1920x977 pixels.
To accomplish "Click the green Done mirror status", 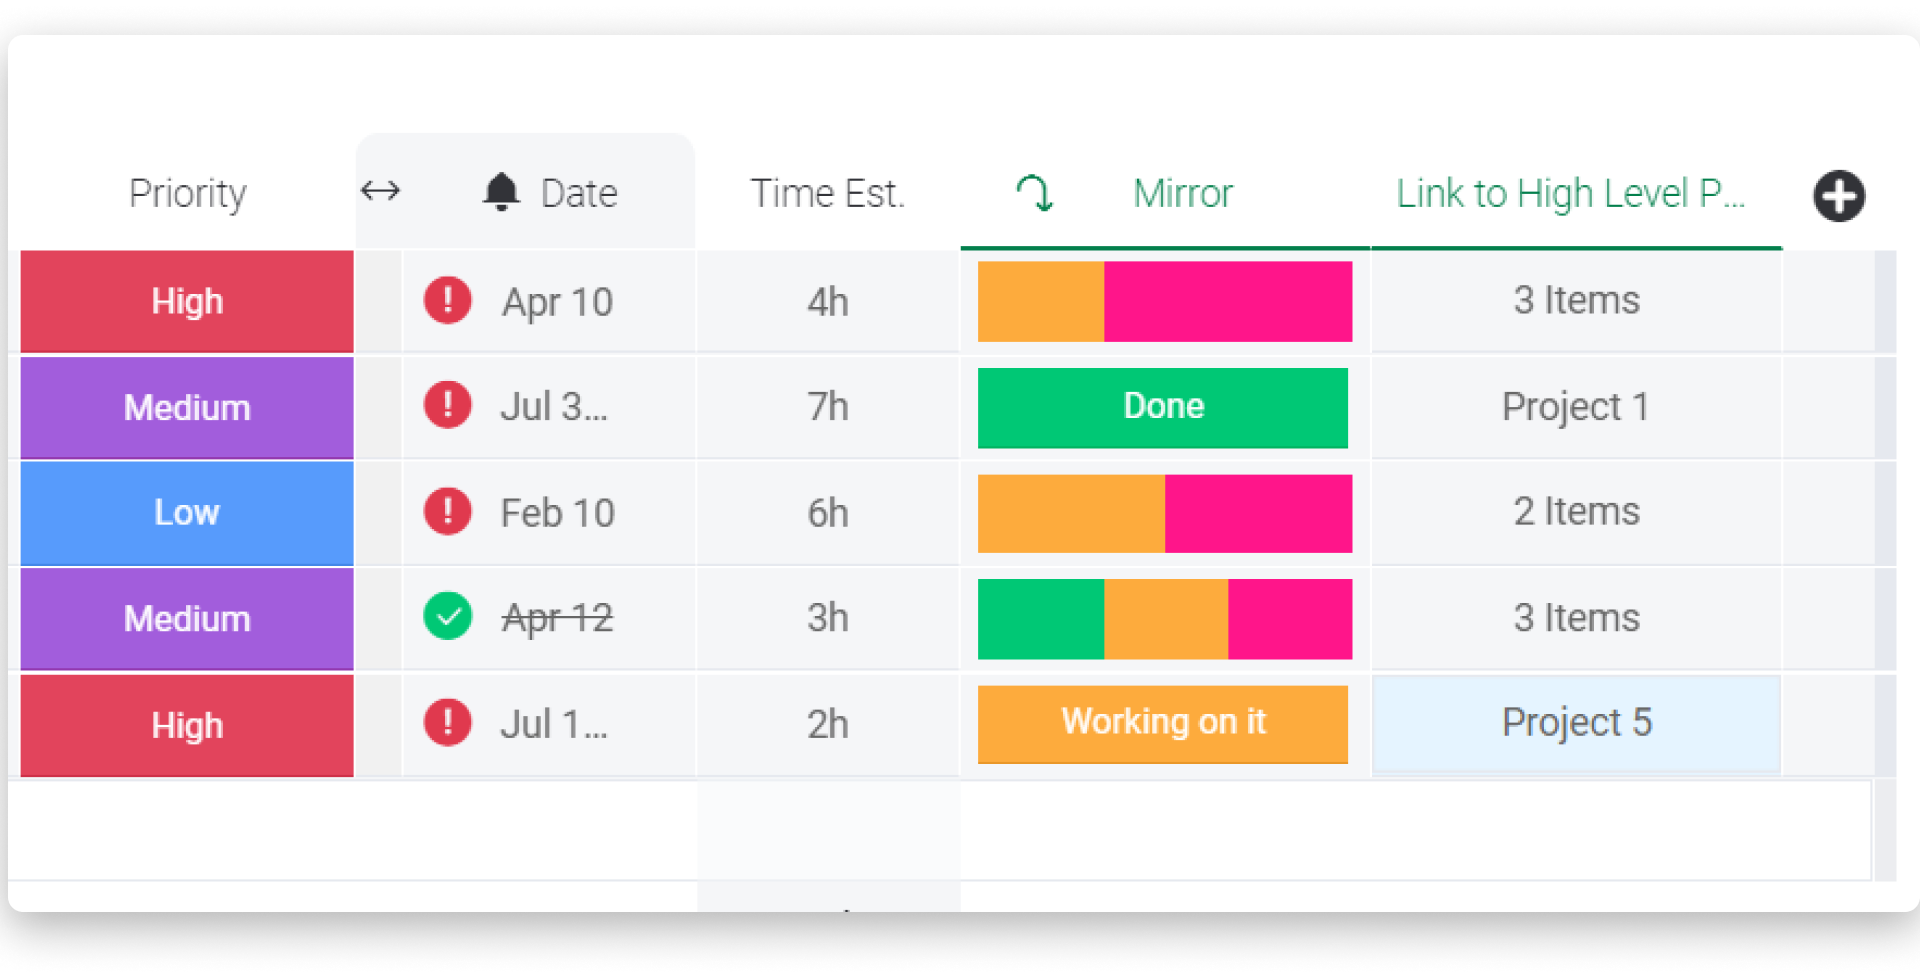I will point(1163,407).
